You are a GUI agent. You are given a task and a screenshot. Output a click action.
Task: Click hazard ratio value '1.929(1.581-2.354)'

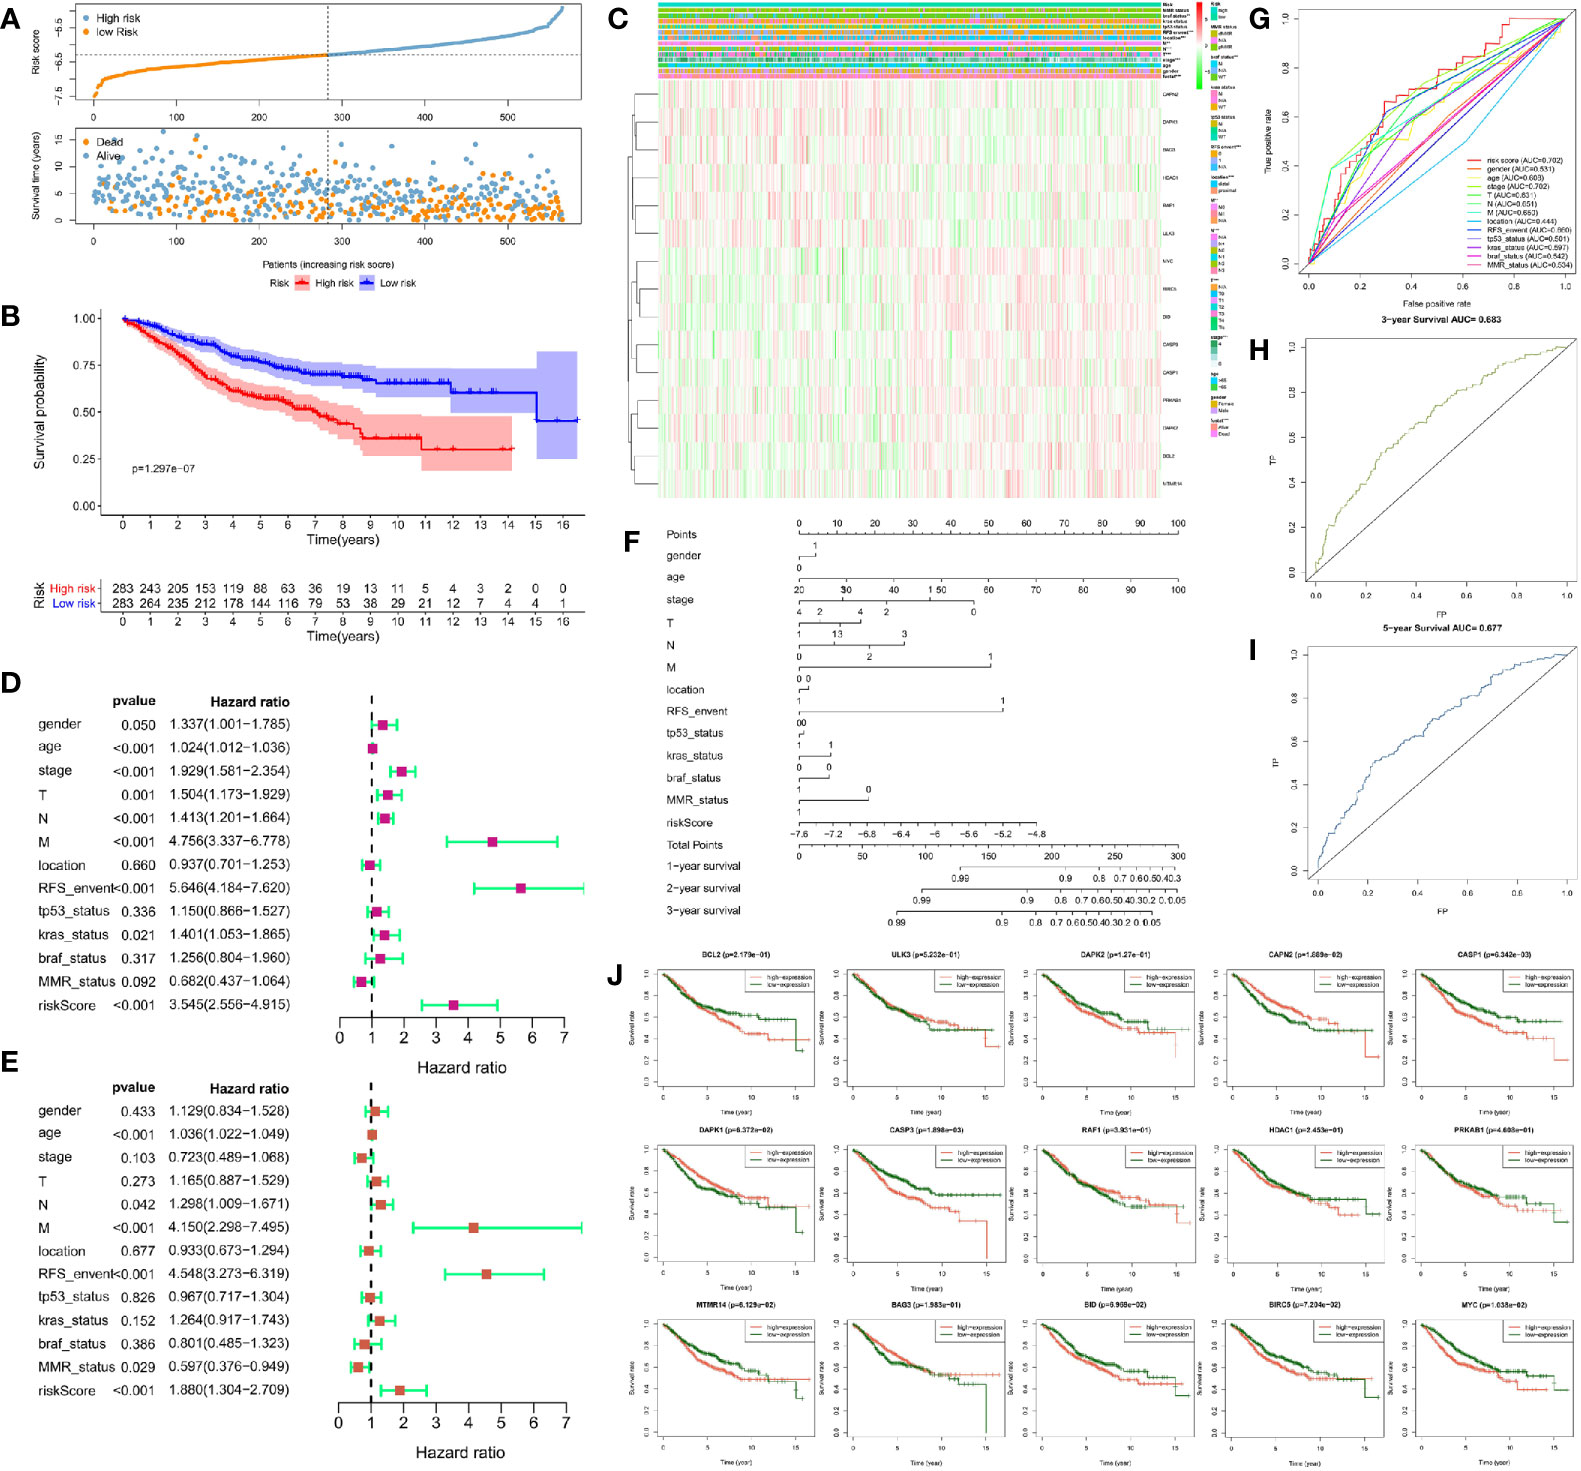[x=229, y=771]
